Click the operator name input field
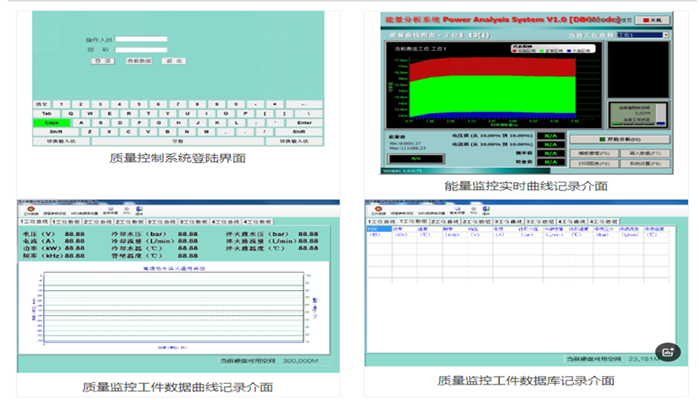The width and height of the screenshot is (700, 400). click(x=140, y=39)
